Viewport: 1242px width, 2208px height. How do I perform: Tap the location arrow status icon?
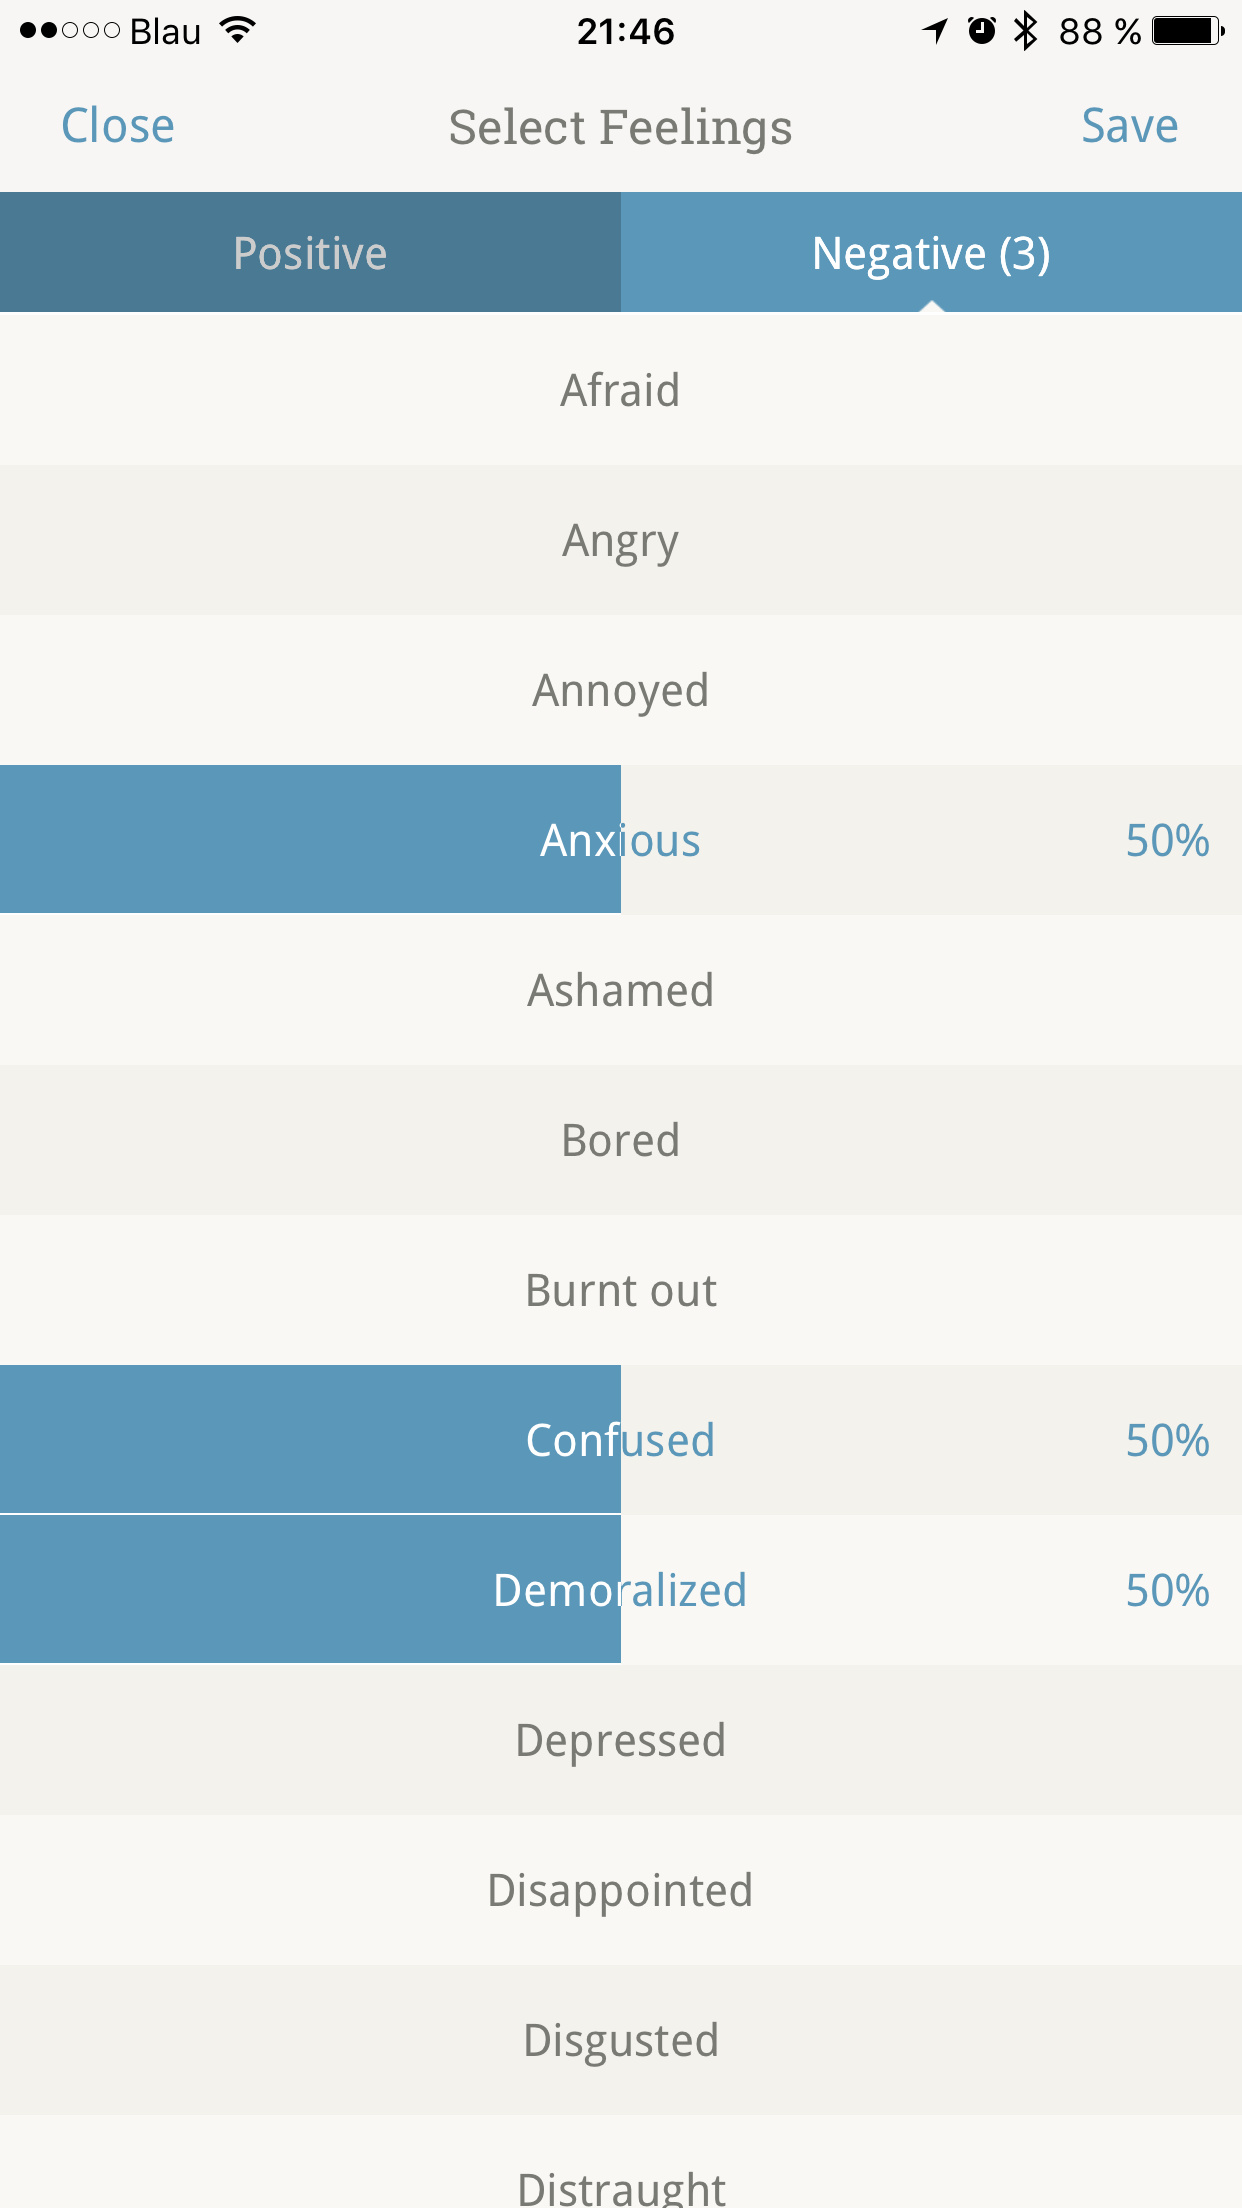pos(936,31)
